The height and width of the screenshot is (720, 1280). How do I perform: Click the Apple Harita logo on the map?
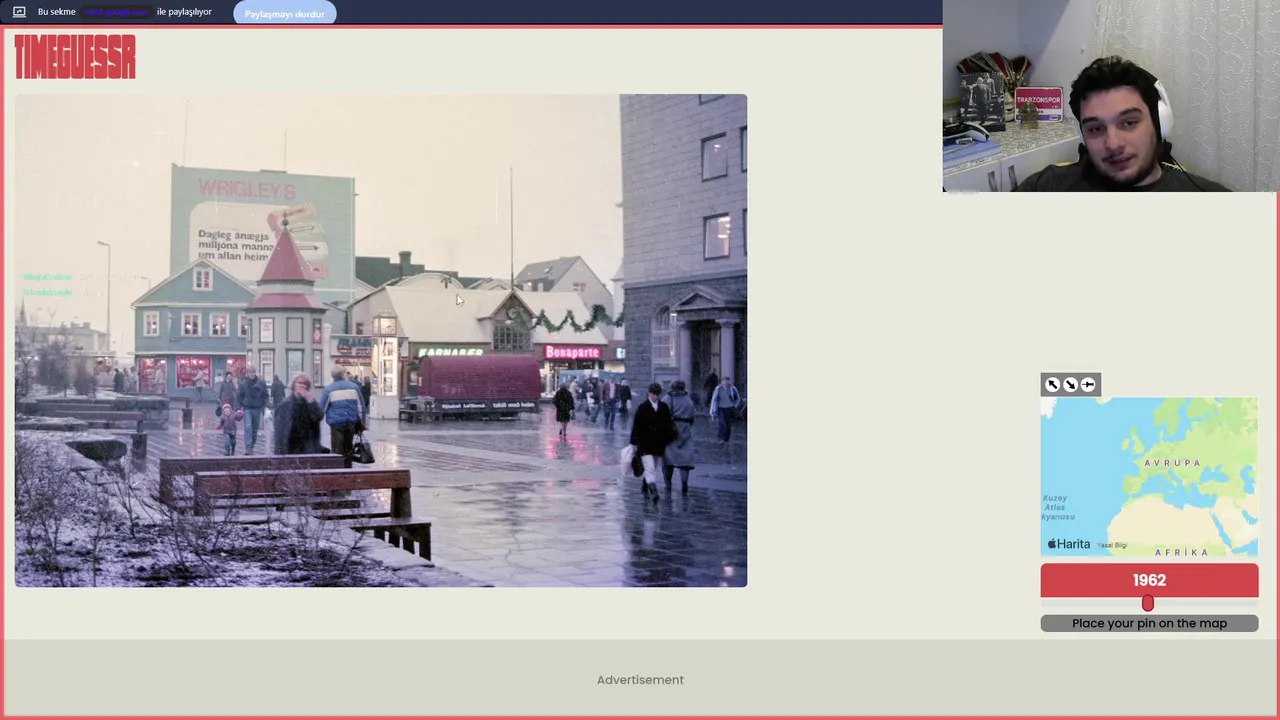point(1068,544)
